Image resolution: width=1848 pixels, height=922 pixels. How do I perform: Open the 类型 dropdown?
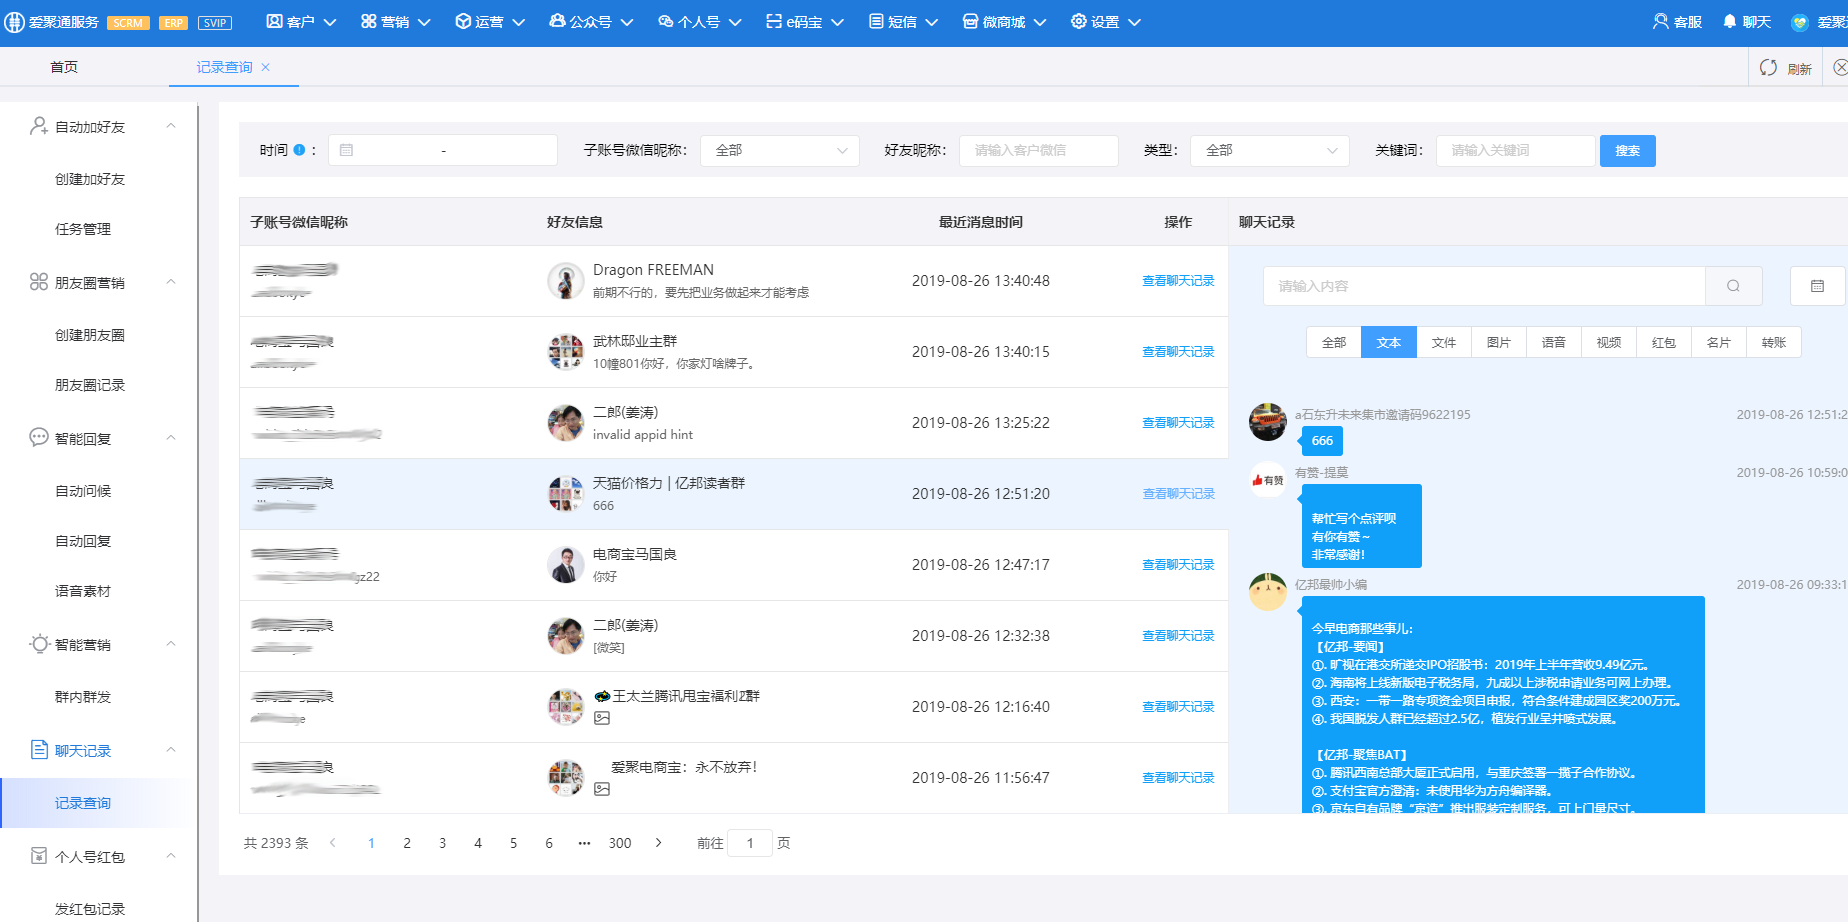click(1270, 150)
